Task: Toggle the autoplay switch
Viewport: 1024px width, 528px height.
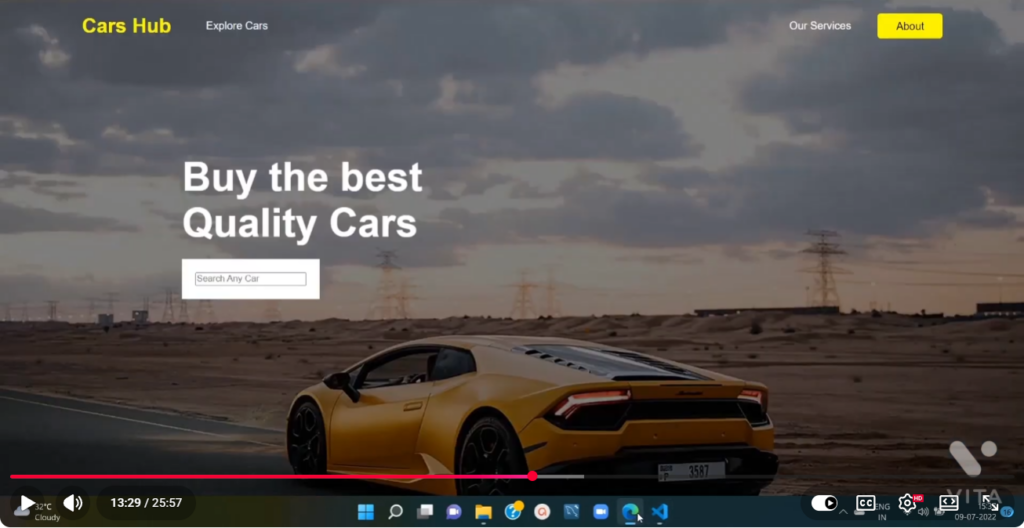Action: click(824, 503)
